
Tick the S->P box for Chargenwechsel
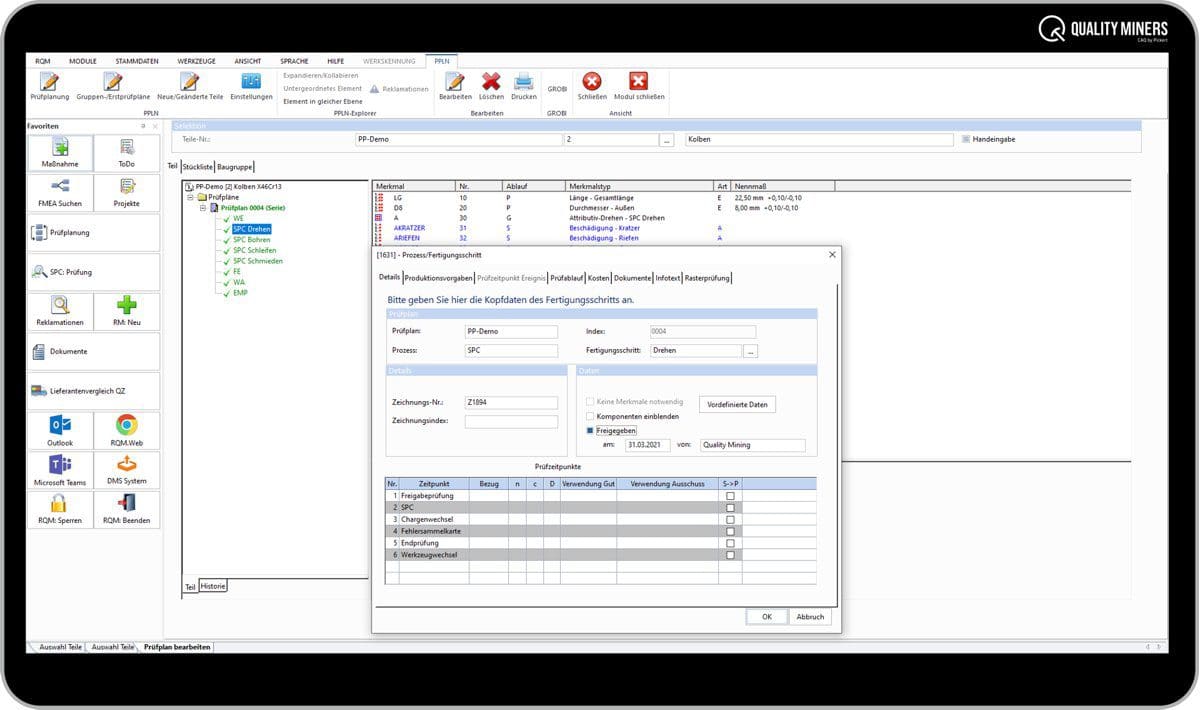click(730, 519)
